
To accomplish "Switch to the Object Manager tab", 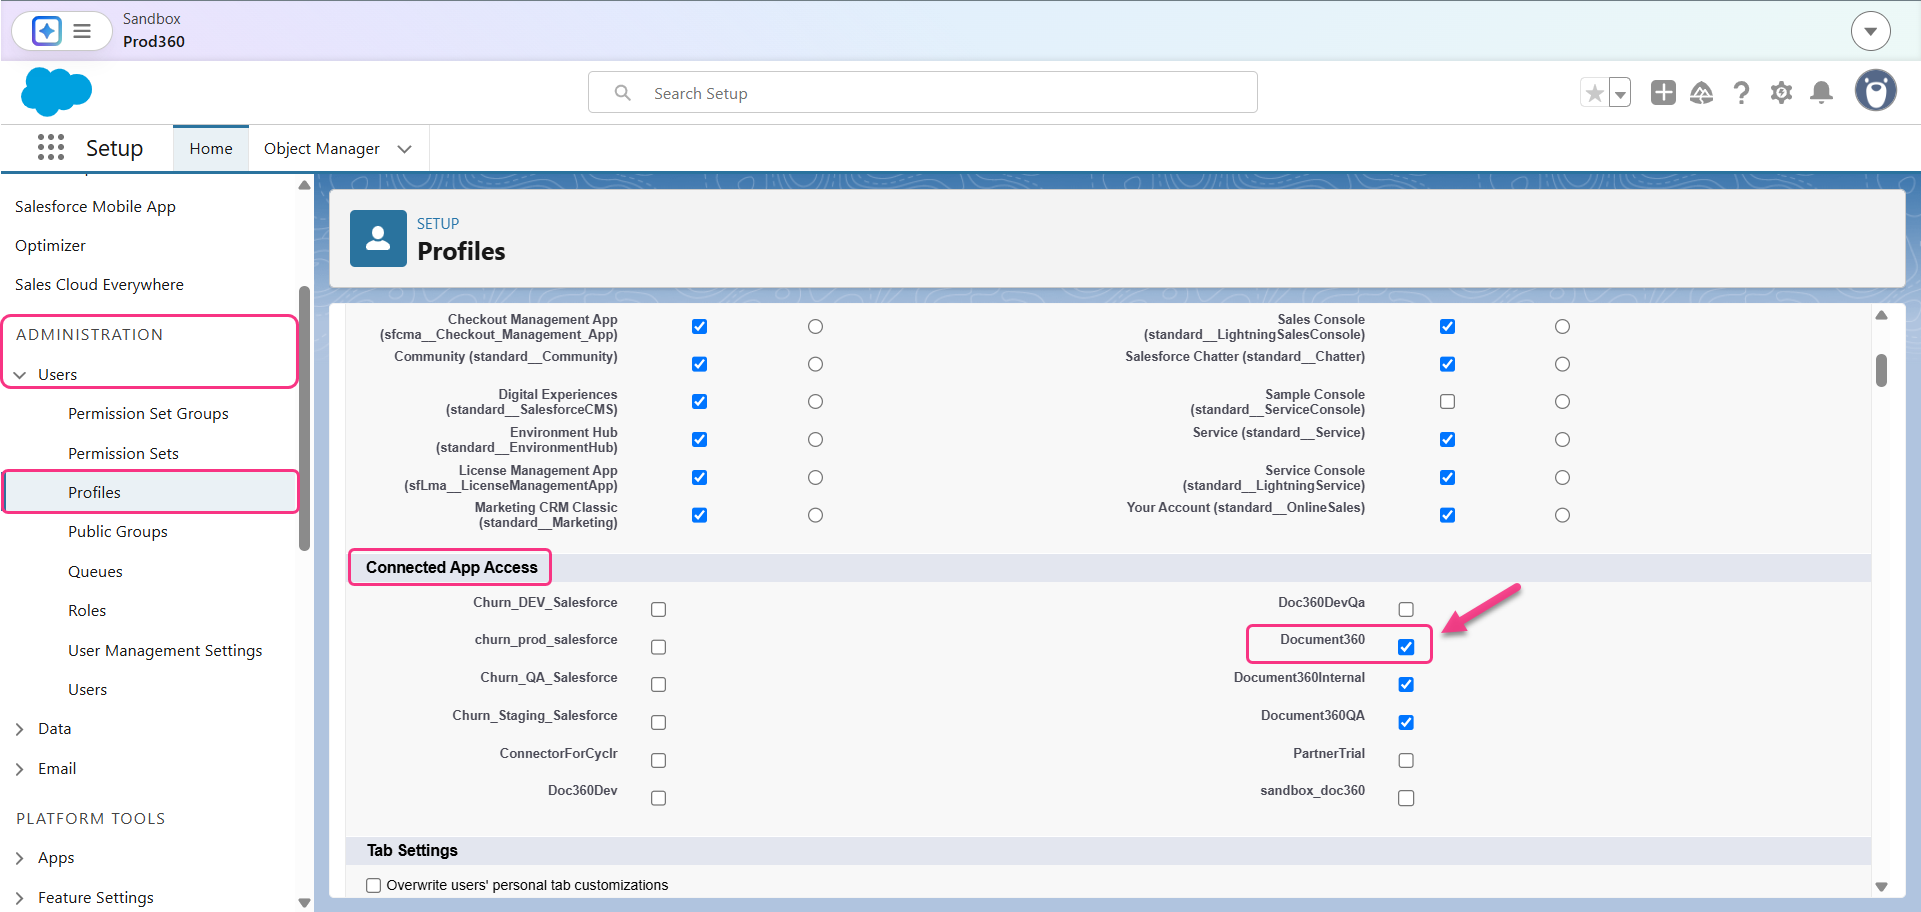I will (x=322, y=149).
